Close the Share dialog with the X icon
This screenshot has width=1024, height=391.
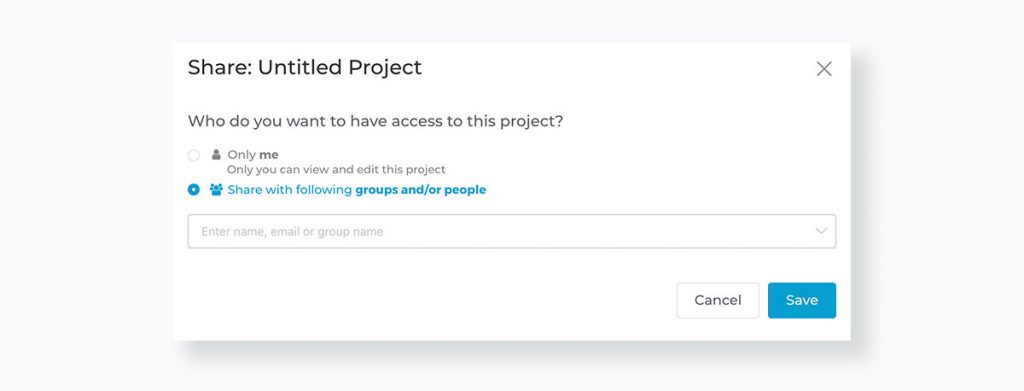[824, 69]
